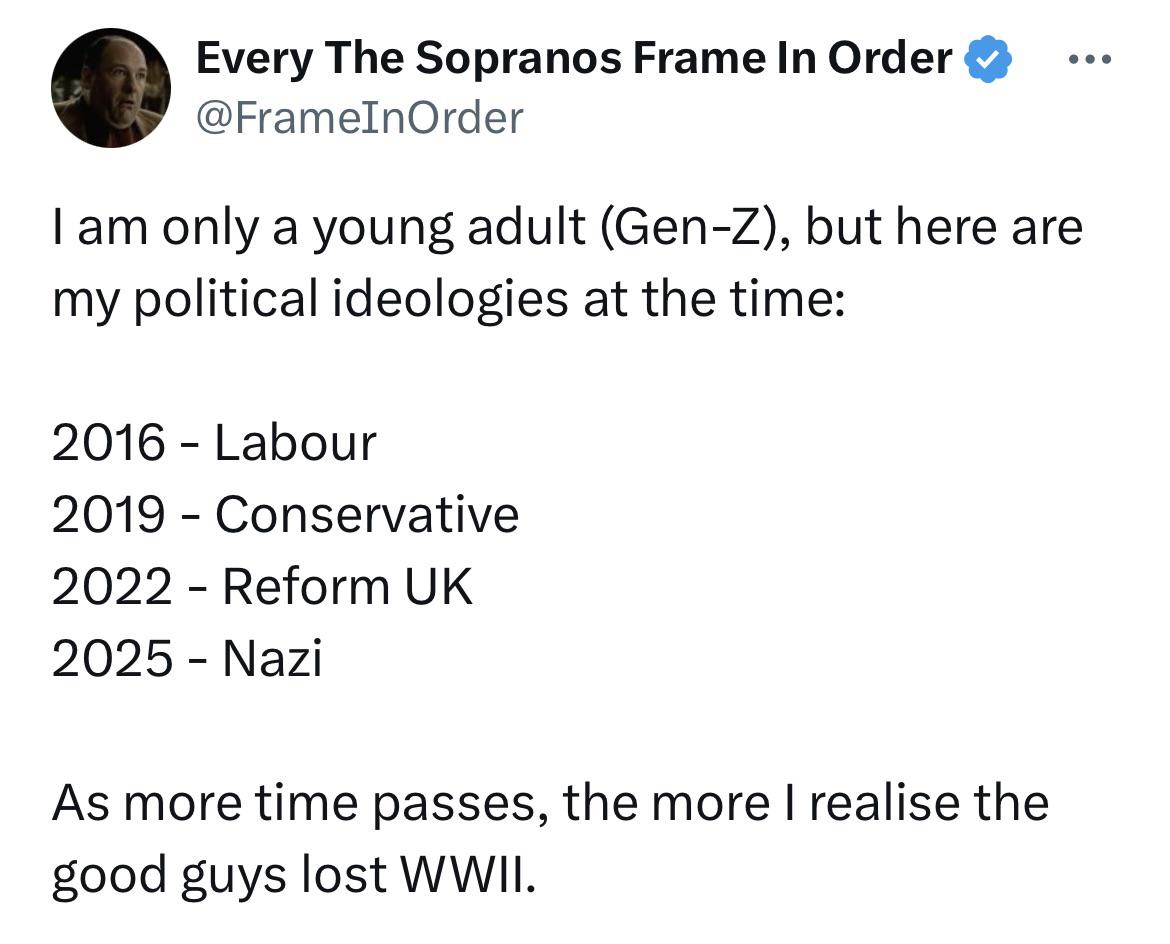Click the @FrameInOrder handle

tap(359, 118)
